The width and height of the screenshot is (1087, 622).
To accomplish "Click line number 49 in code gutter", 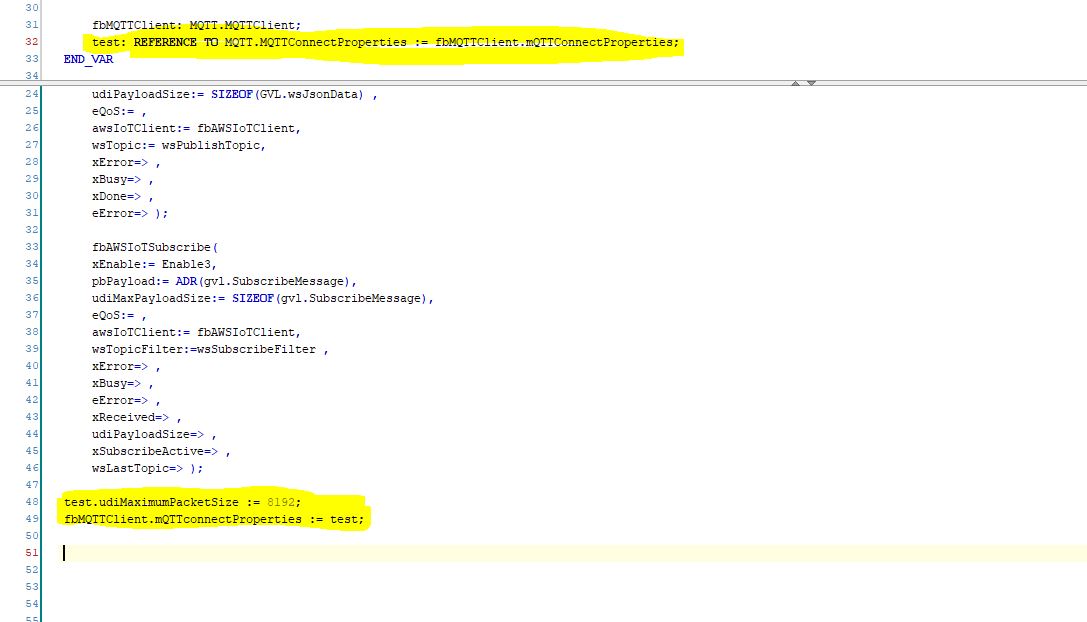I will [x=31, y=519].
